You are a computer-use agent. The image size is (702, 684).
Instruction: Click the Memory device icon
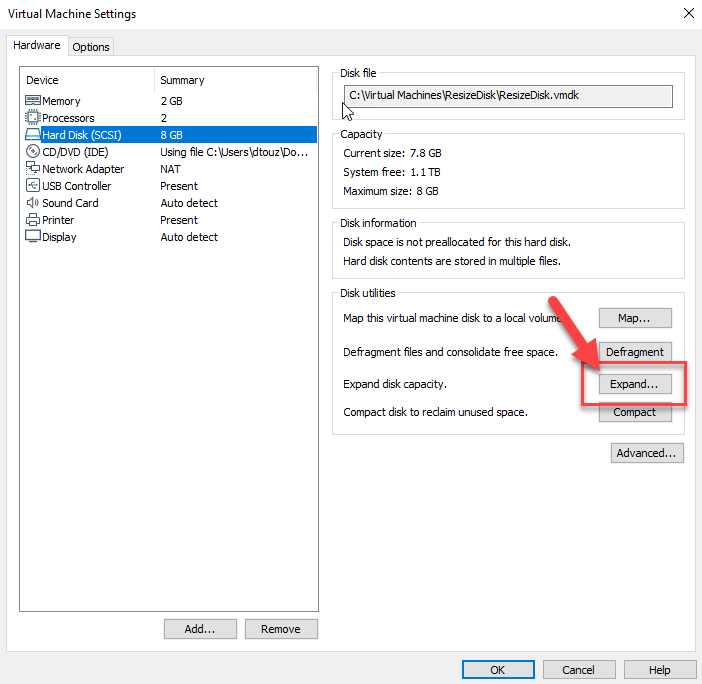(x=33, y=101)
